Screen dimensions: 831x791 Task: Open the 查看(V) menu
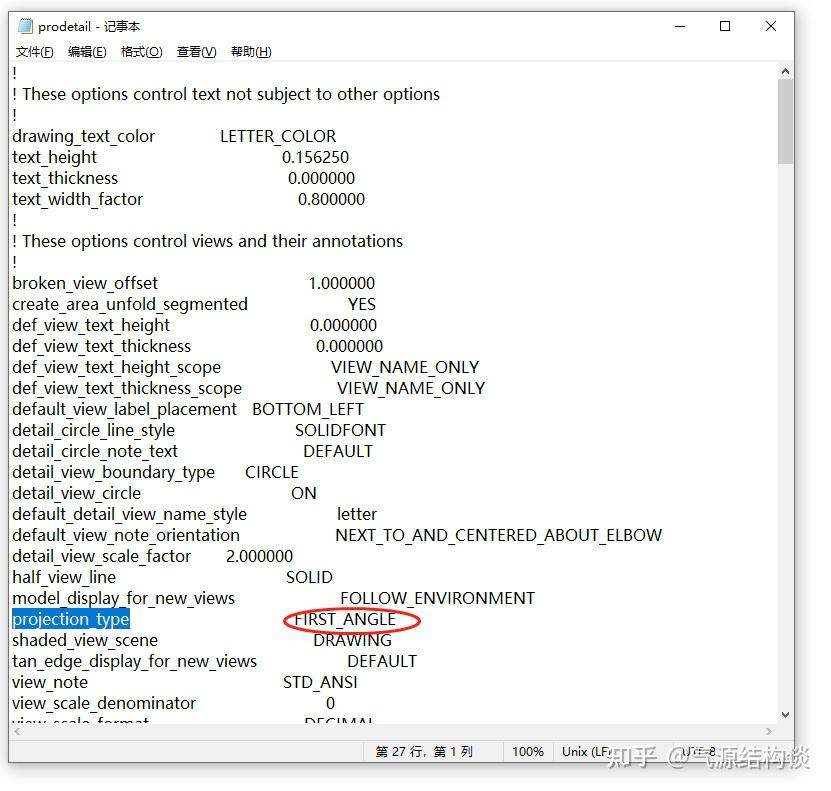[x=197, y=52]
